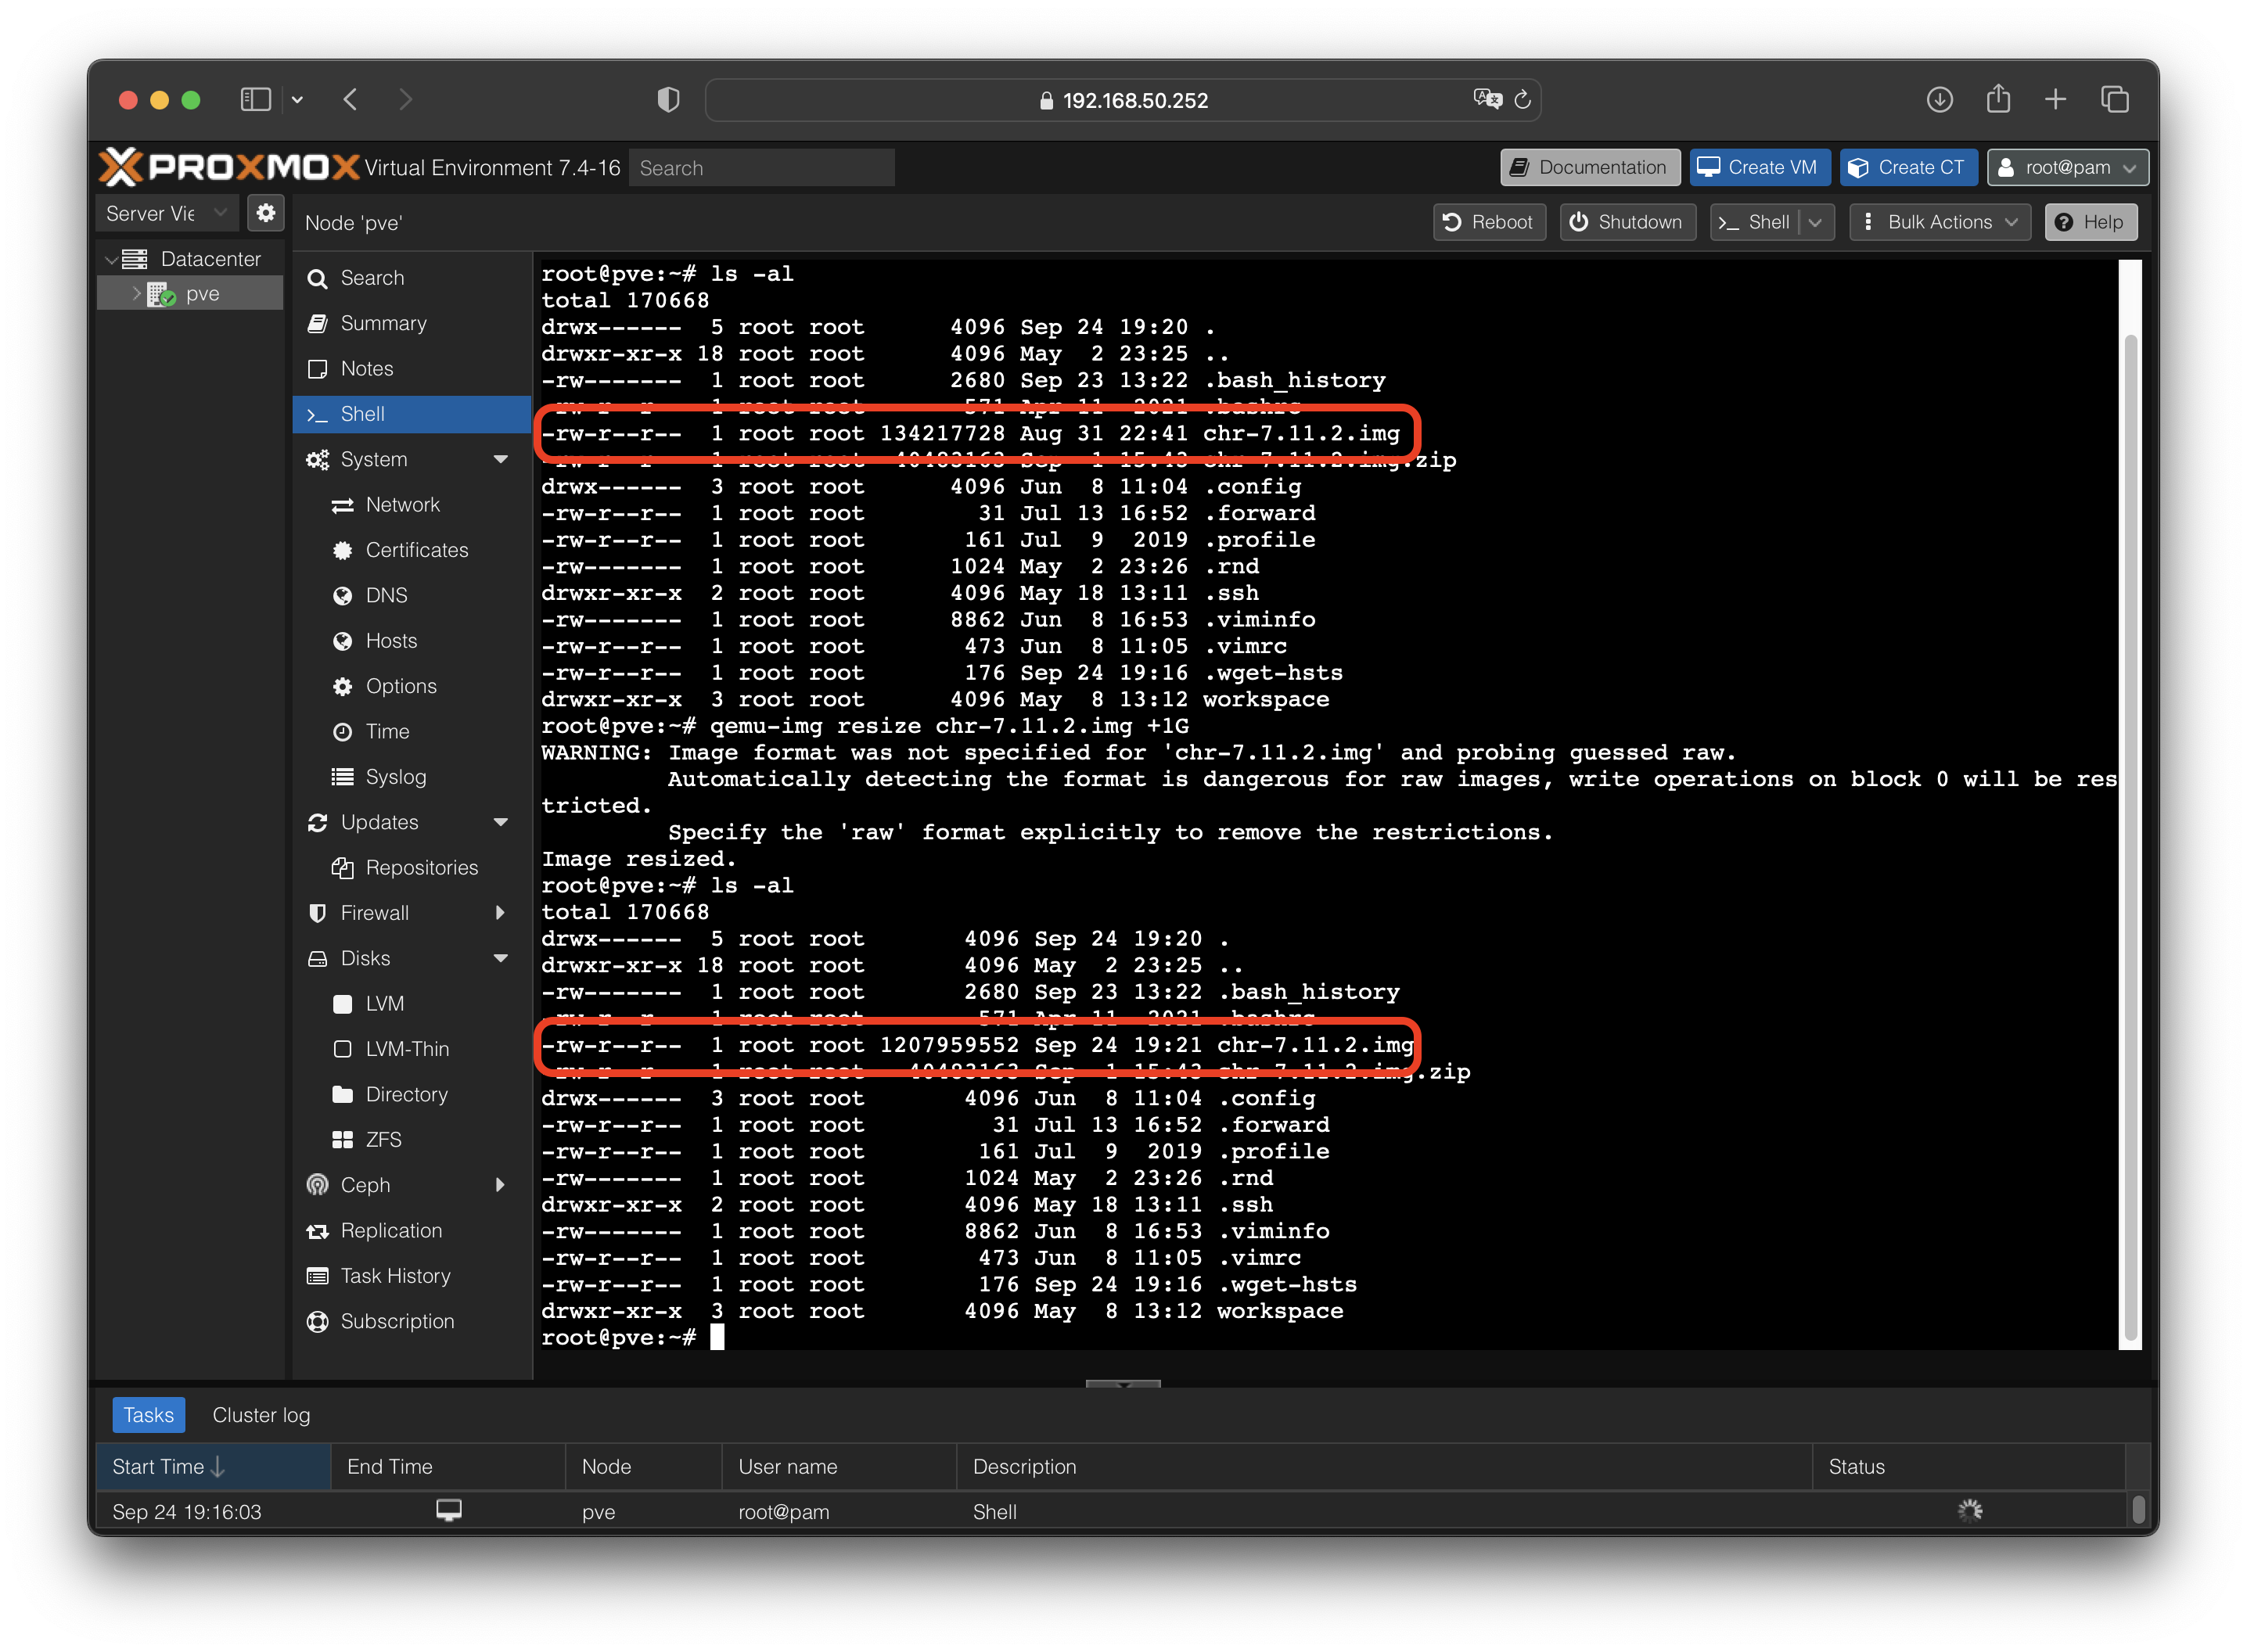Select the DNS globe menu entry
The height and width of the screenshot is (1652, 2247).
point(385,595)
